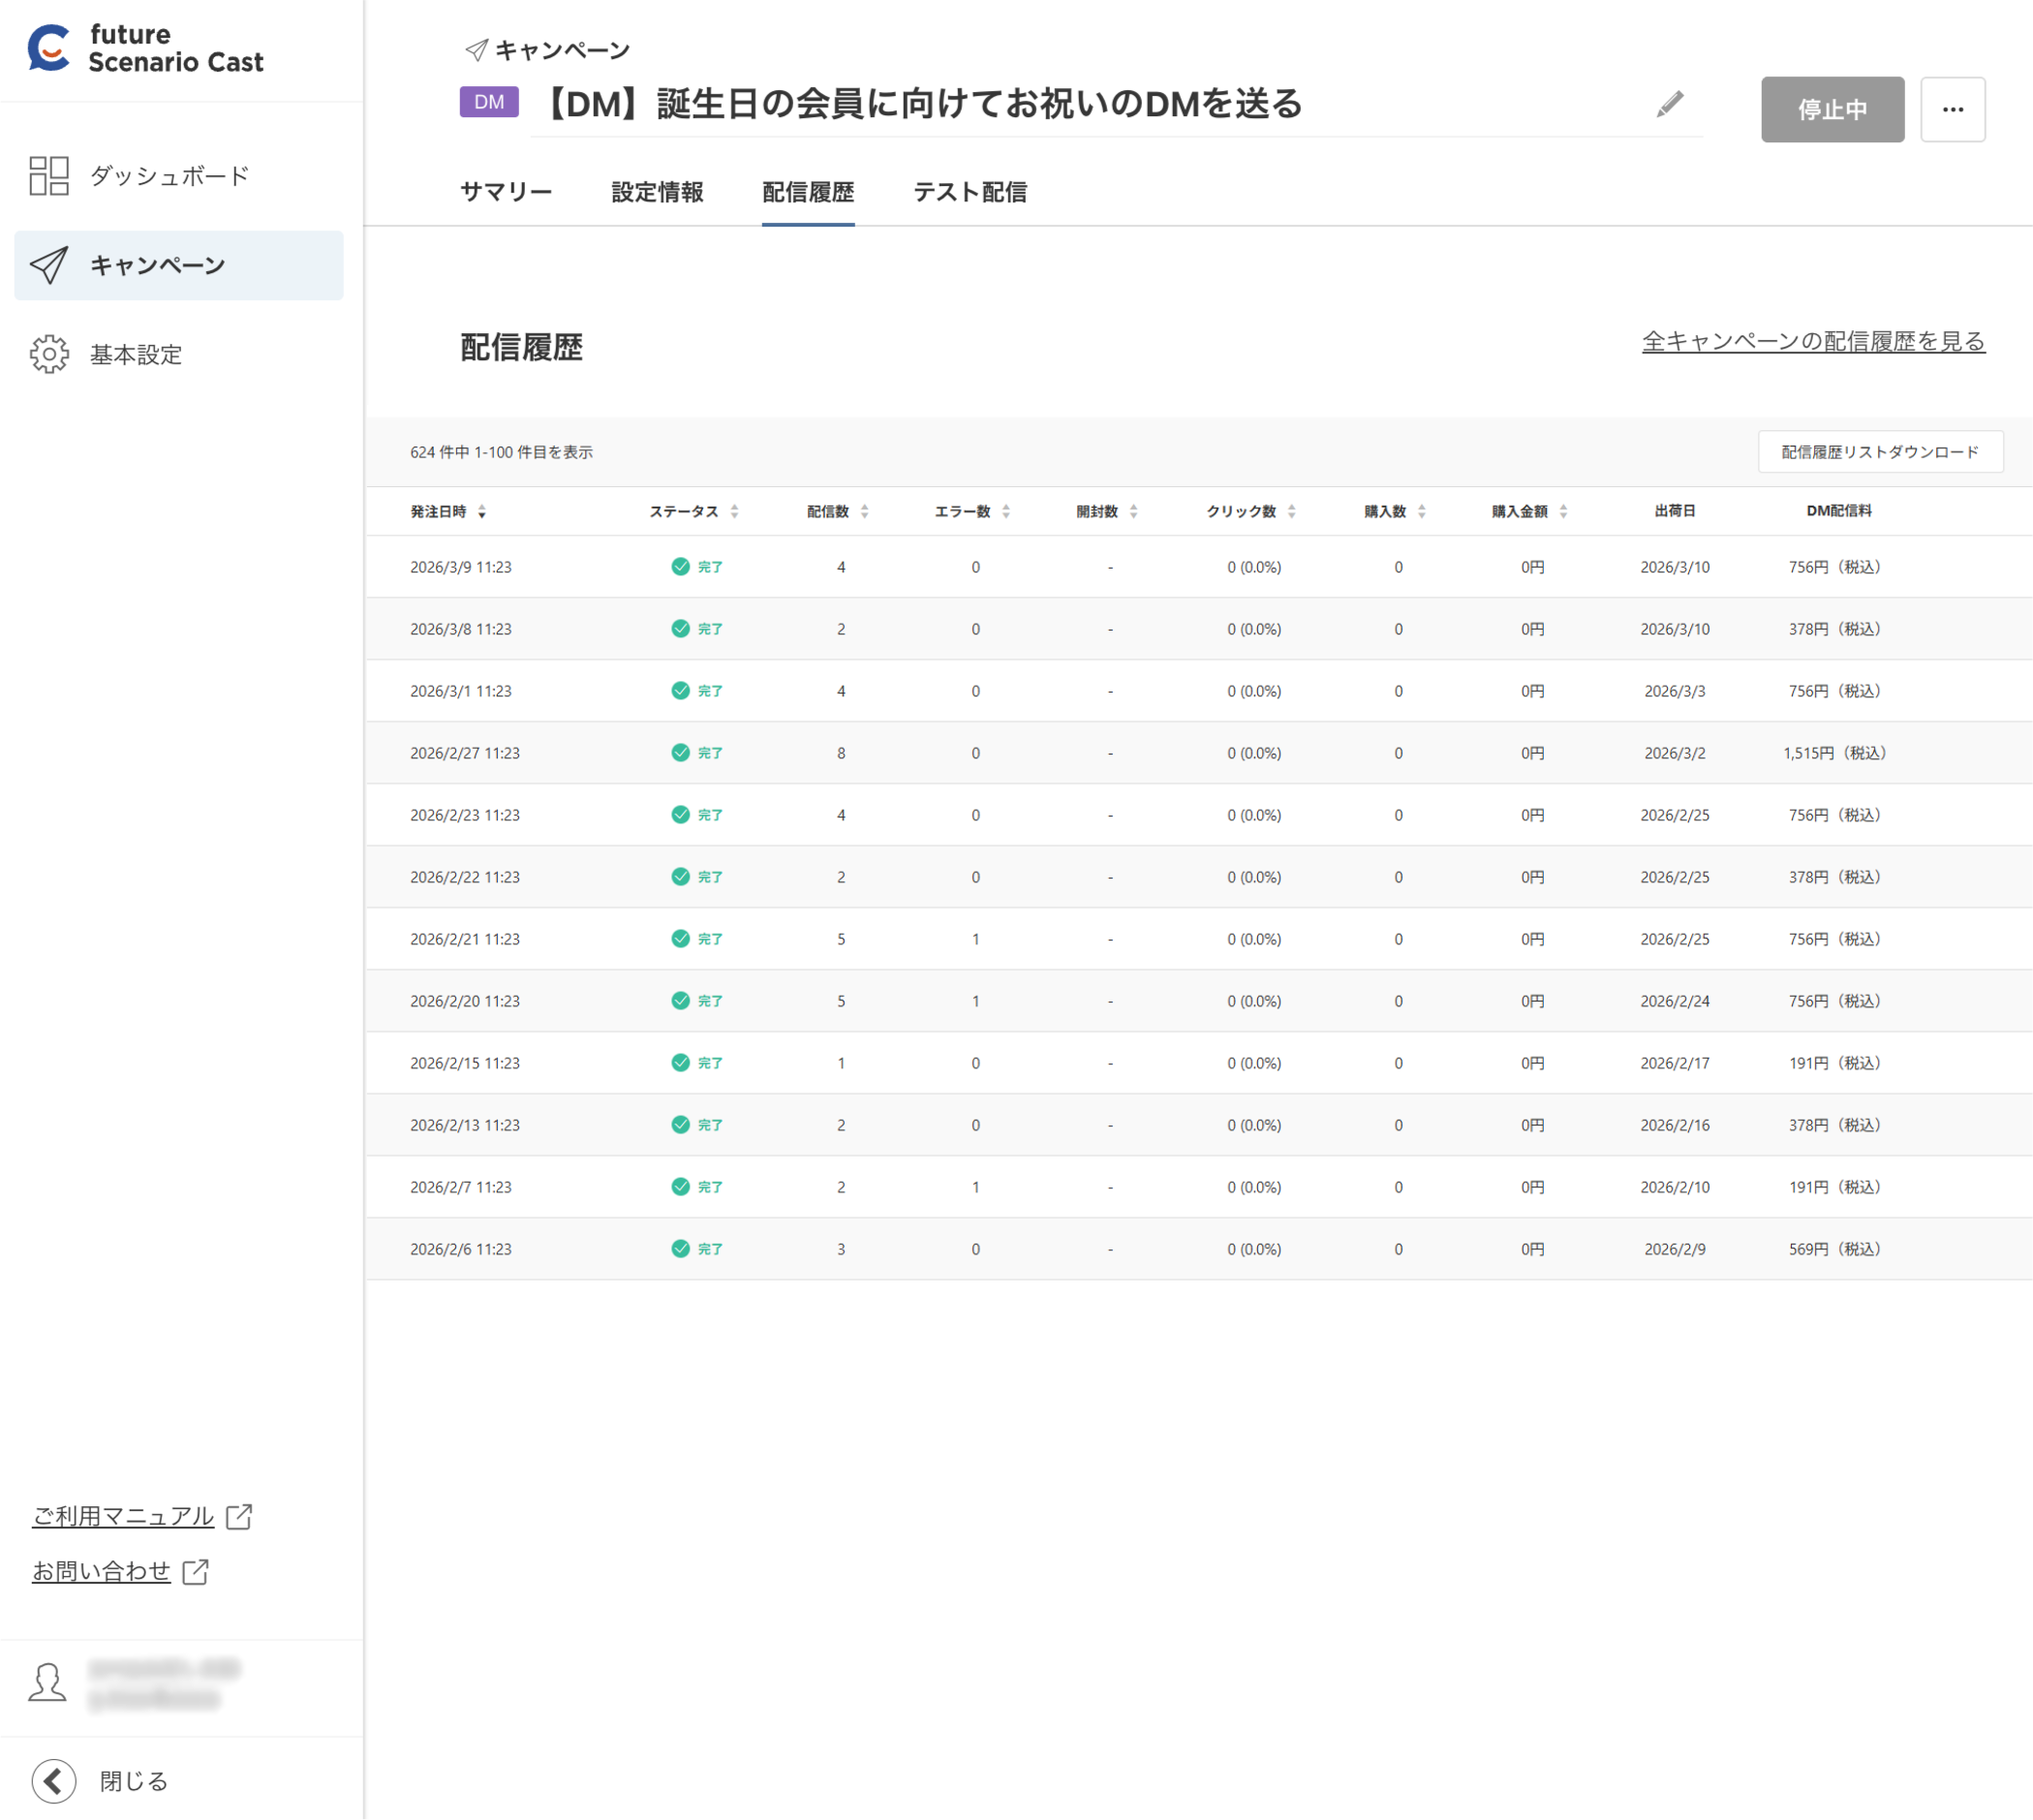Click the external-link icon beside ご利用マニュアル
This screenshot has width=2033, height=1820.
tap(240, 1517)
